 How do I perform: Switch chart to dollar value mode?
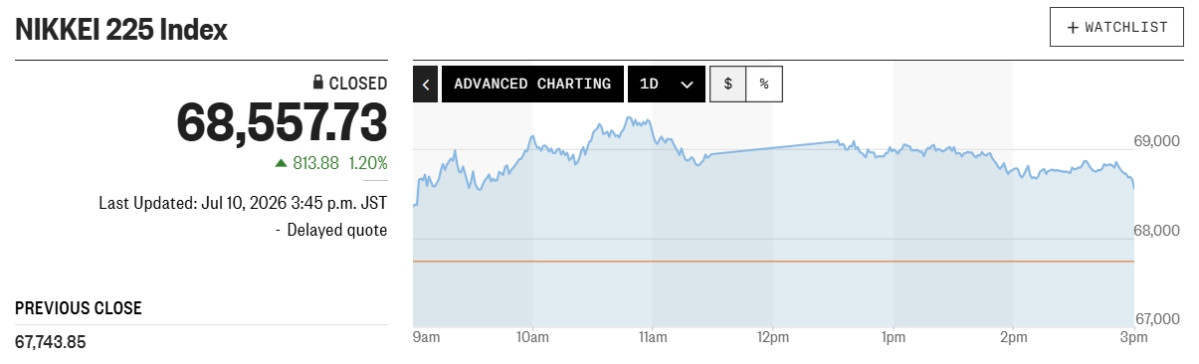(x=728, y=84)
